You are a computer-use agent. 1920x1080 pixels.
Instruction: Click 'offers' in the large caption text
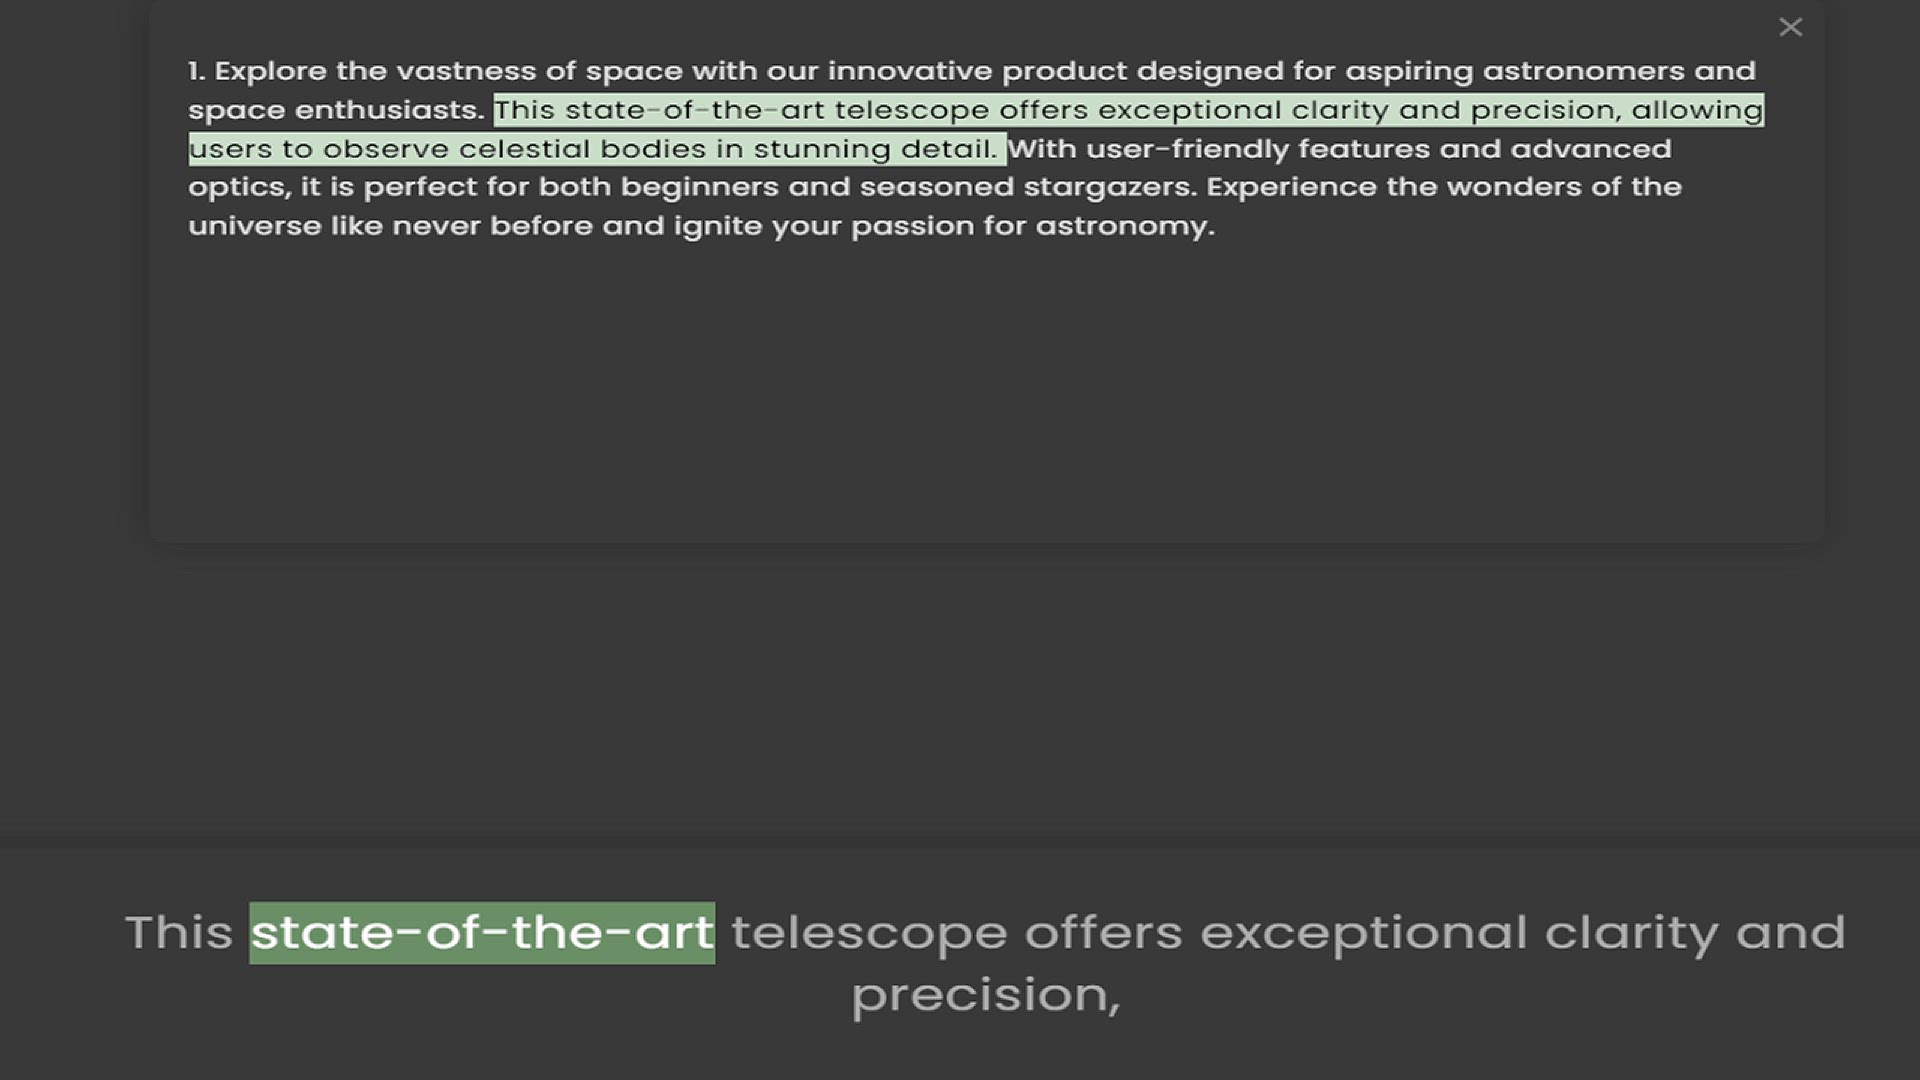click(1103, 933)
